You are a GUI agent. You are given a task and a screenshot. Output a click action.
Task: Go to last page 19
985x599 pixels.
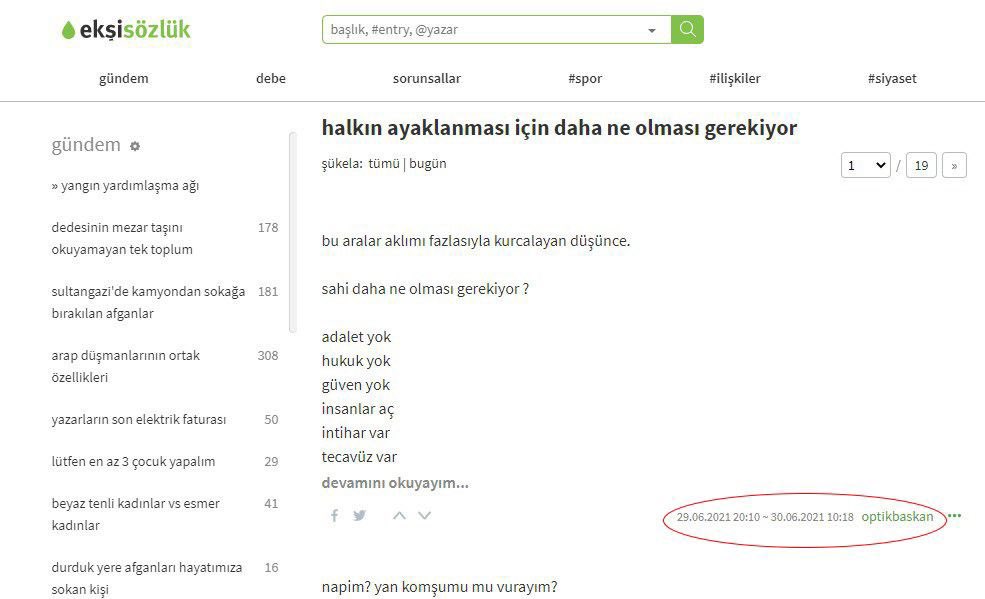tap(921, 166)
